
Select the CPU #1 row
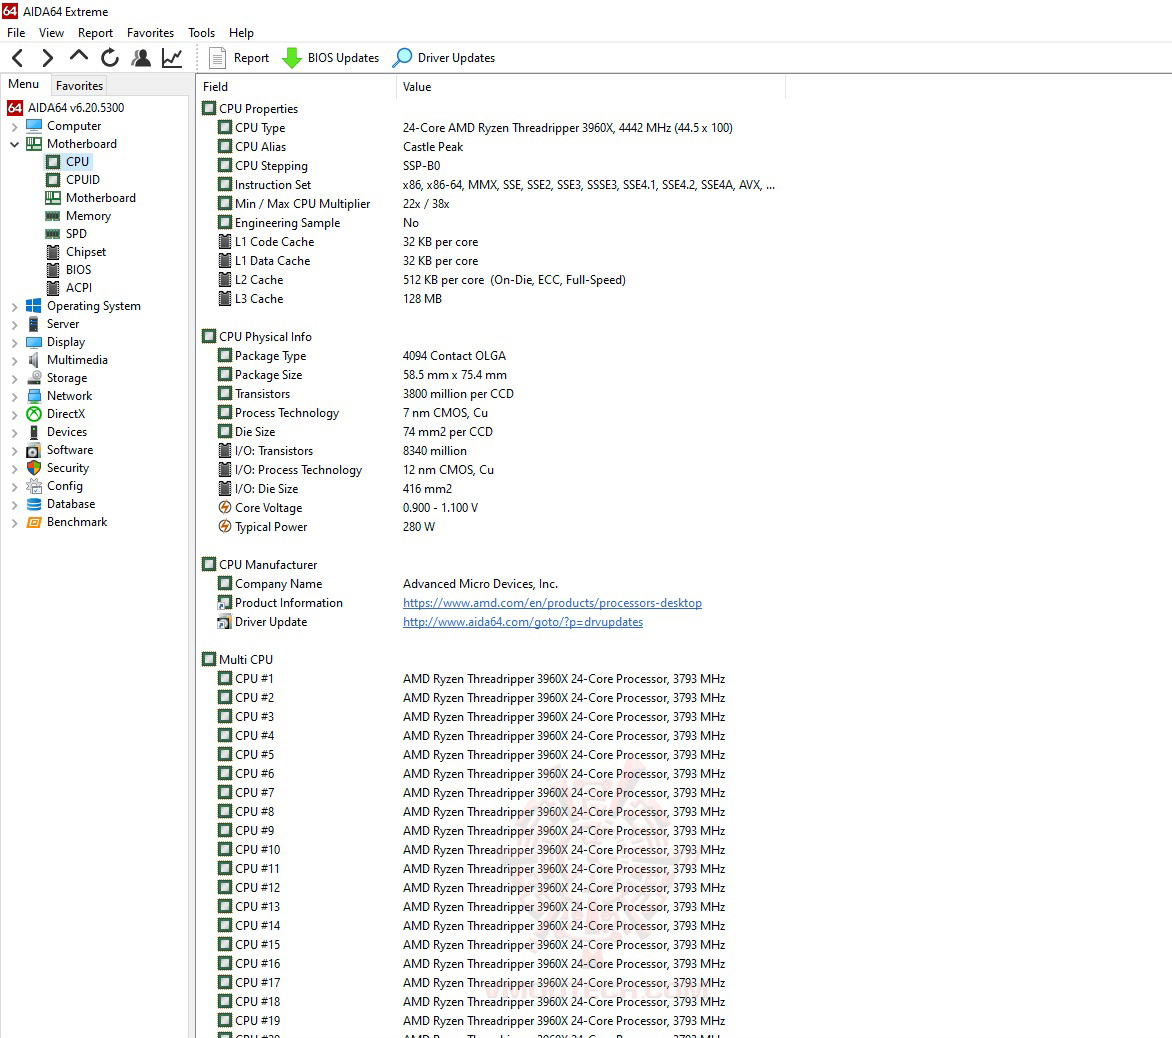(x=493, y=679)
